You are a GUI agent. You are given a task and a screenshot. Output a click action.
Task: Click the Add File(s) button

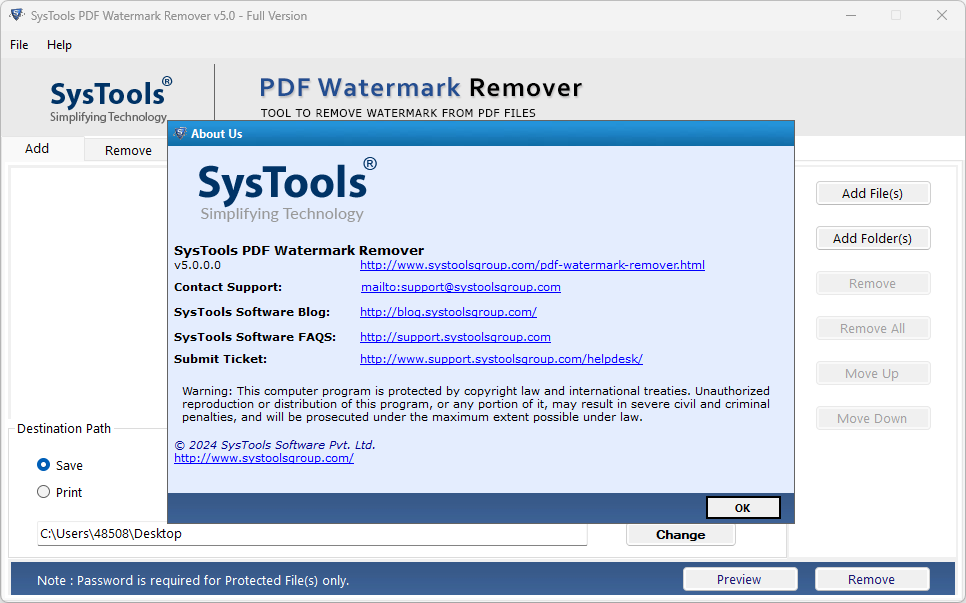(873, 193)
